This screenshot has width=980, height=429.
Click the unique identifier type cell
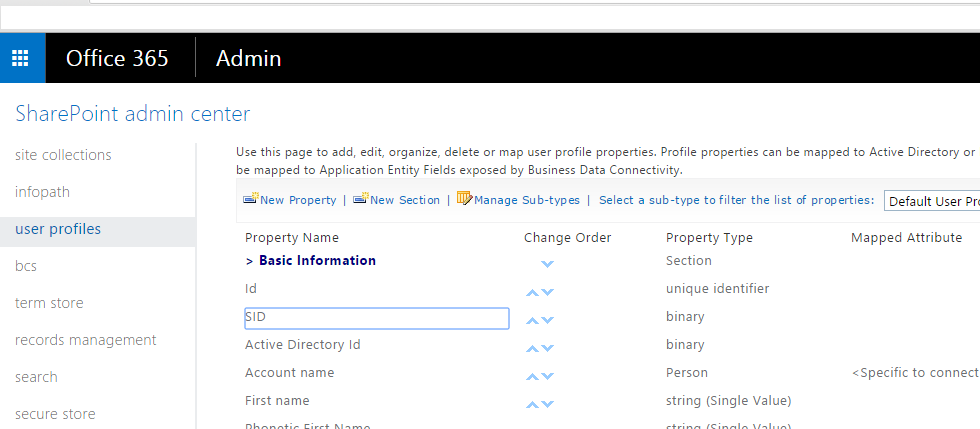[718, 288]
